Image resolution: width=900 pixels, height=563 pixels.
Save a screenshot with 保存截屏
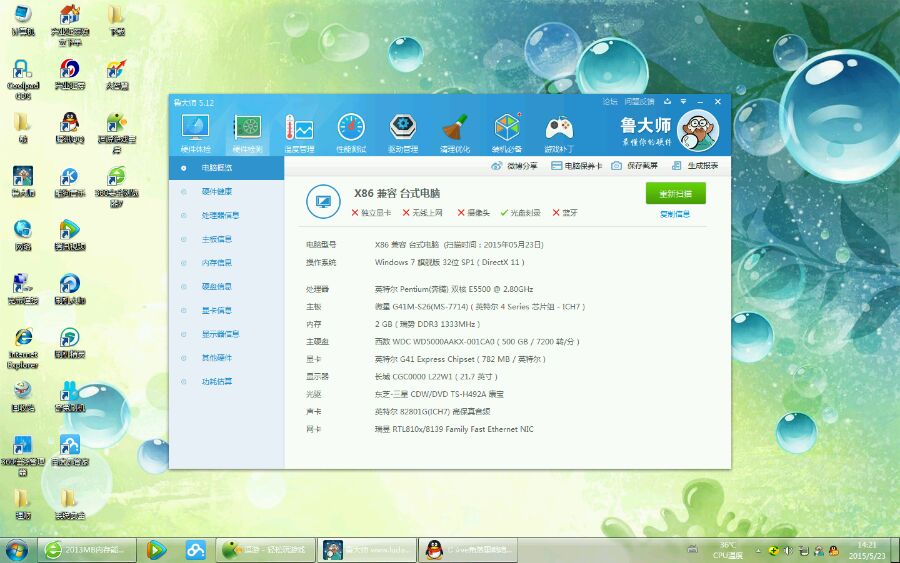(634, 166)
